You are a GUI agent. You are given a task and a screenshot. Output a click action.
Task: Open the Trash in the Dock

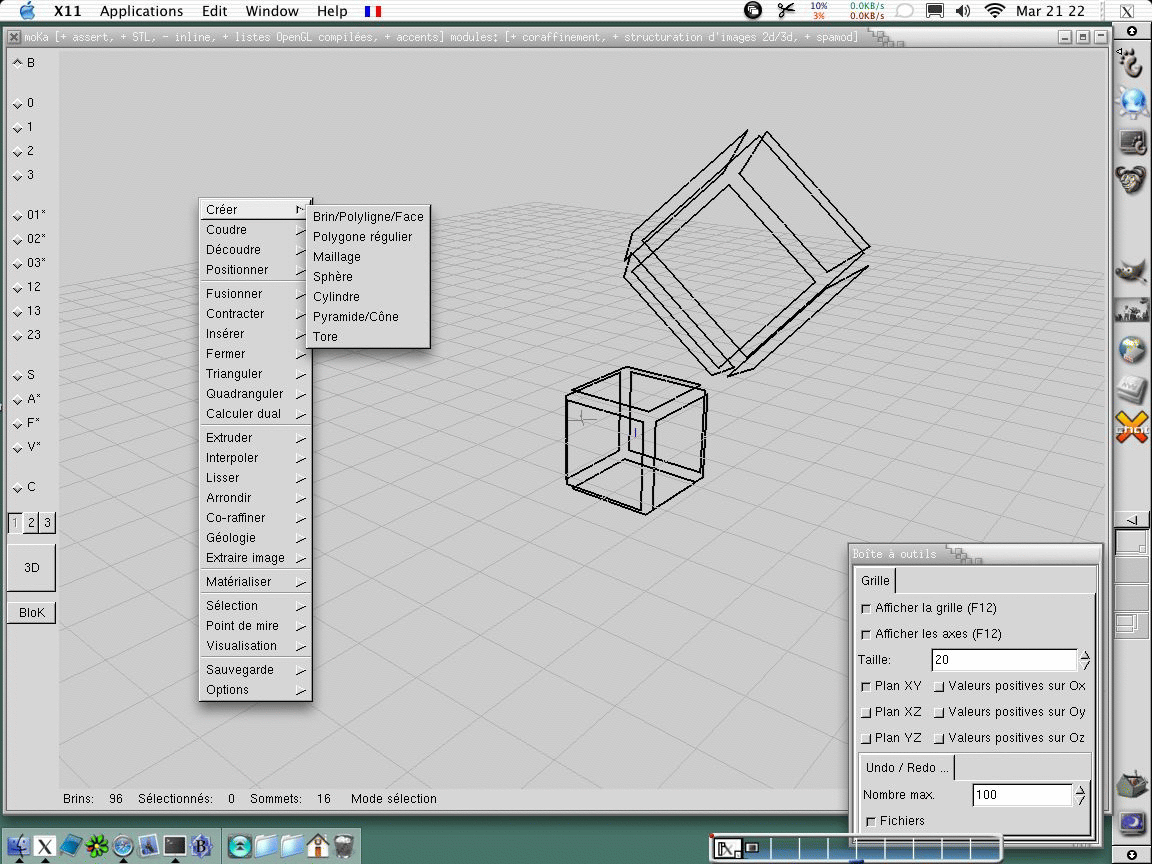344,846
